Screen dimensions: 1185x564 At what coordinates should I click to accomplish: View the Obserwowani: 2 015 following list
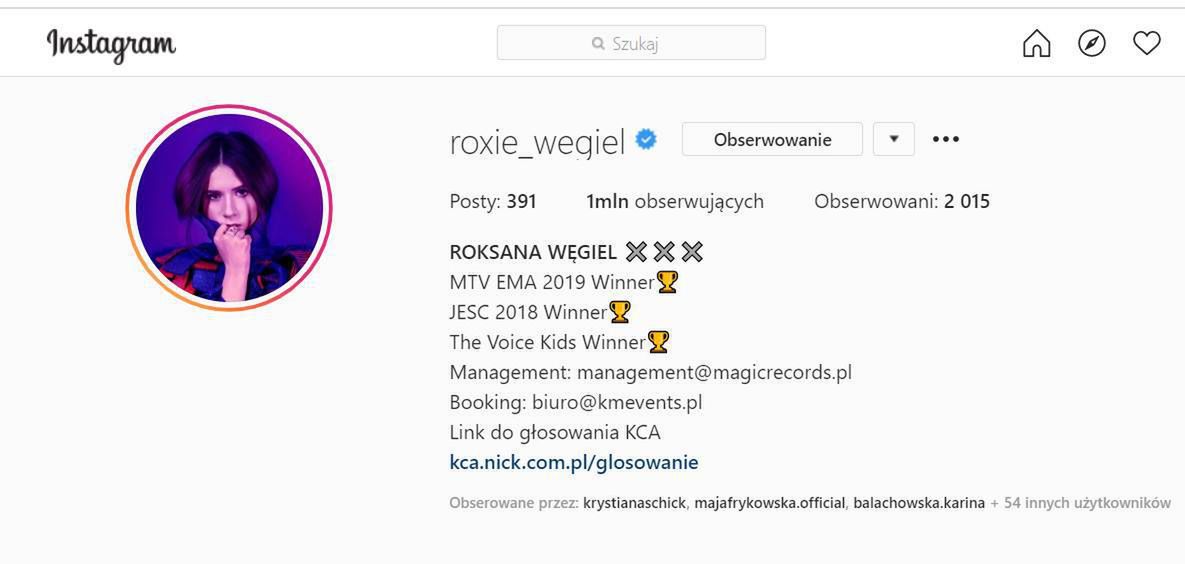(x=901, y=201)
